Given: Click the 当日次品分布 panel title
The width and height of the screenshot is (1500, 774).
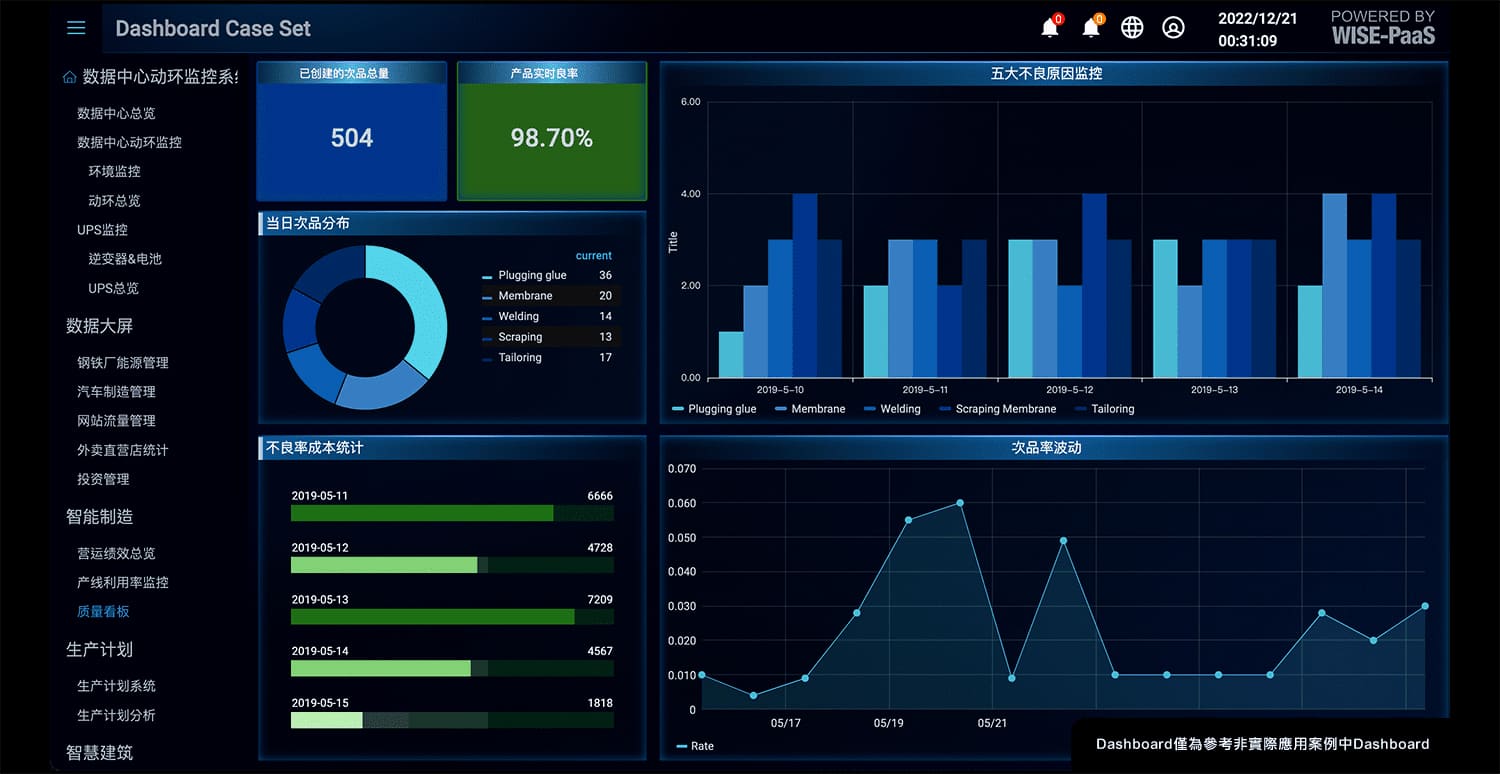Looking at the screenshot, I should 308,223.
